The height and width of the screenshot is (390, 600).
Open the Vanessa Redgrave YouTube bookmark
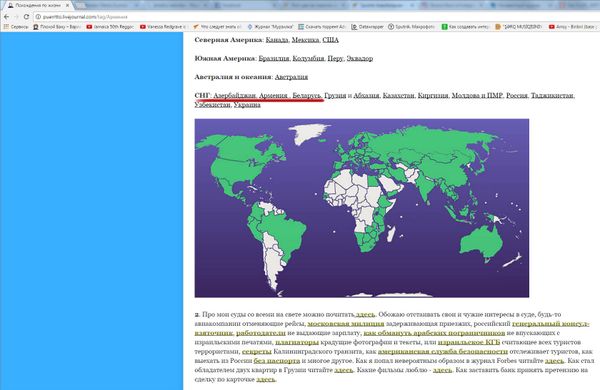coord(164,27)
